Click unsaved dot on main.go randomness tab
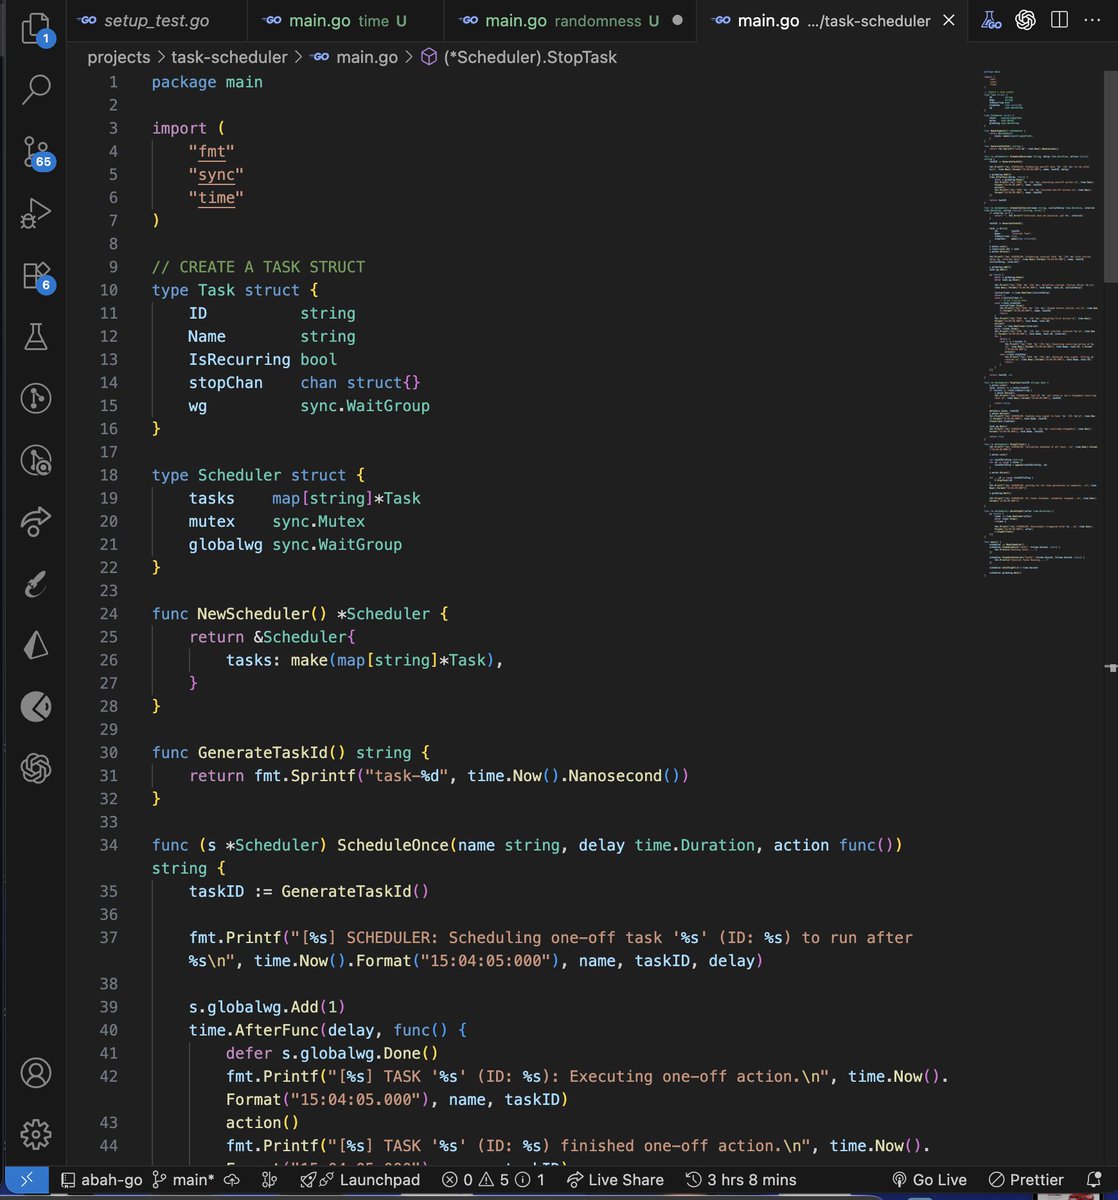 pos(678,20)
